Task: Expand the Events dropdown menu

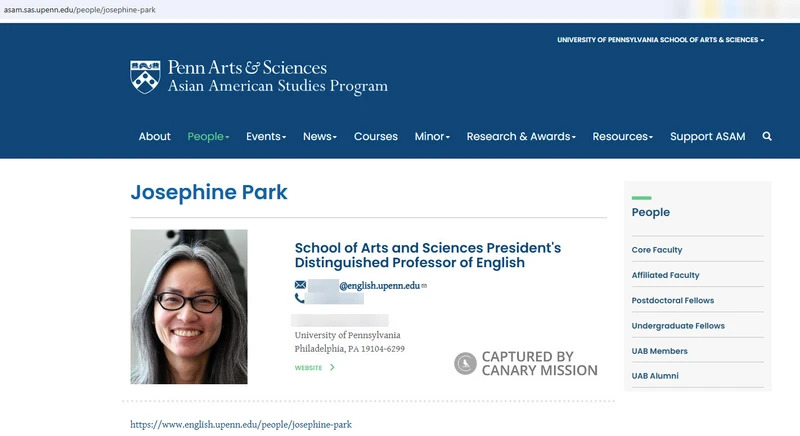Action: pos(266,136)
